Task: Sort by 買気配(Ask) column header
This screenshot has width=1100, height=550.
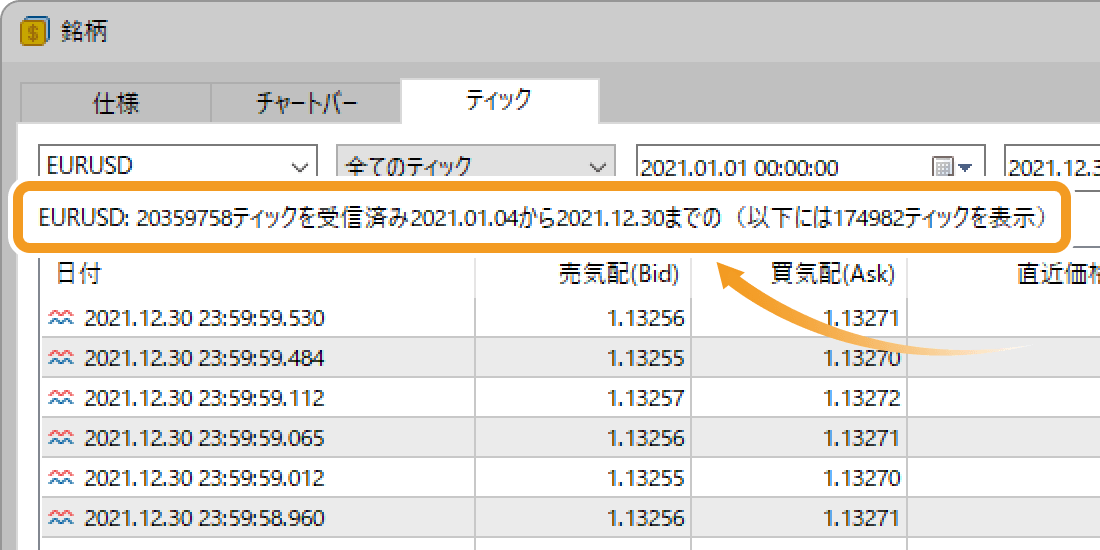Action: 799,275
